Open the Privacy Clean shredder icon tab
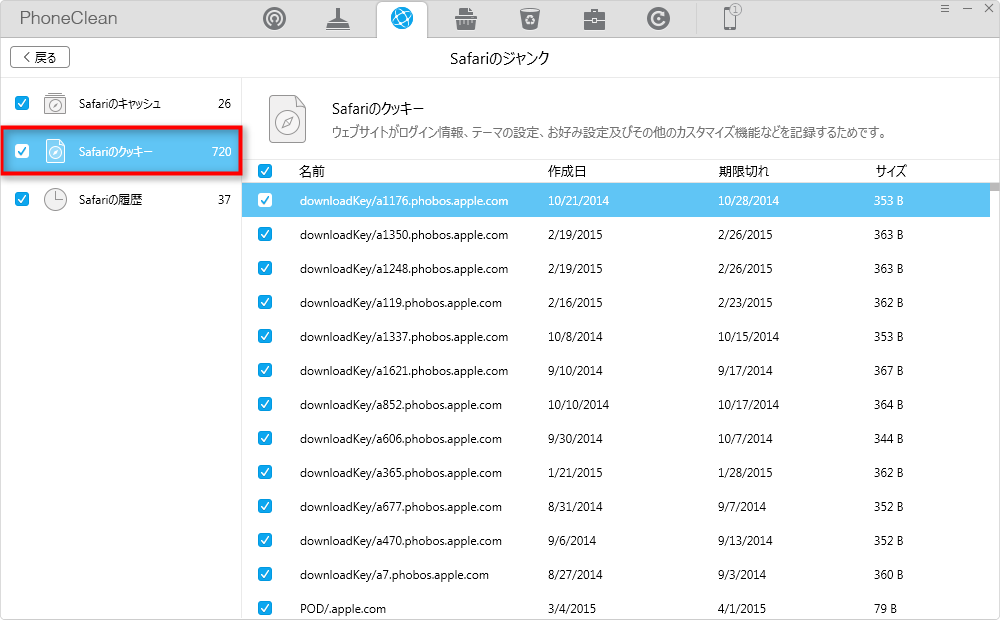1000x620 pixels. (466, 18)
